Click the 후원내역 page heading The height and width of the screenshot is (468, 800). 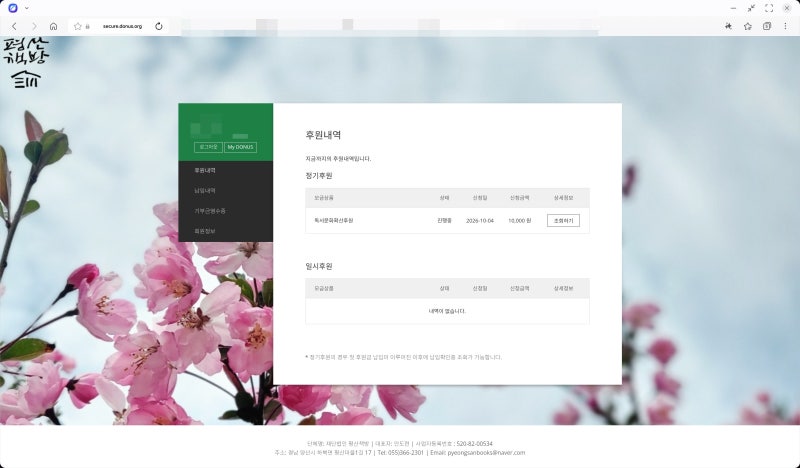323,135
